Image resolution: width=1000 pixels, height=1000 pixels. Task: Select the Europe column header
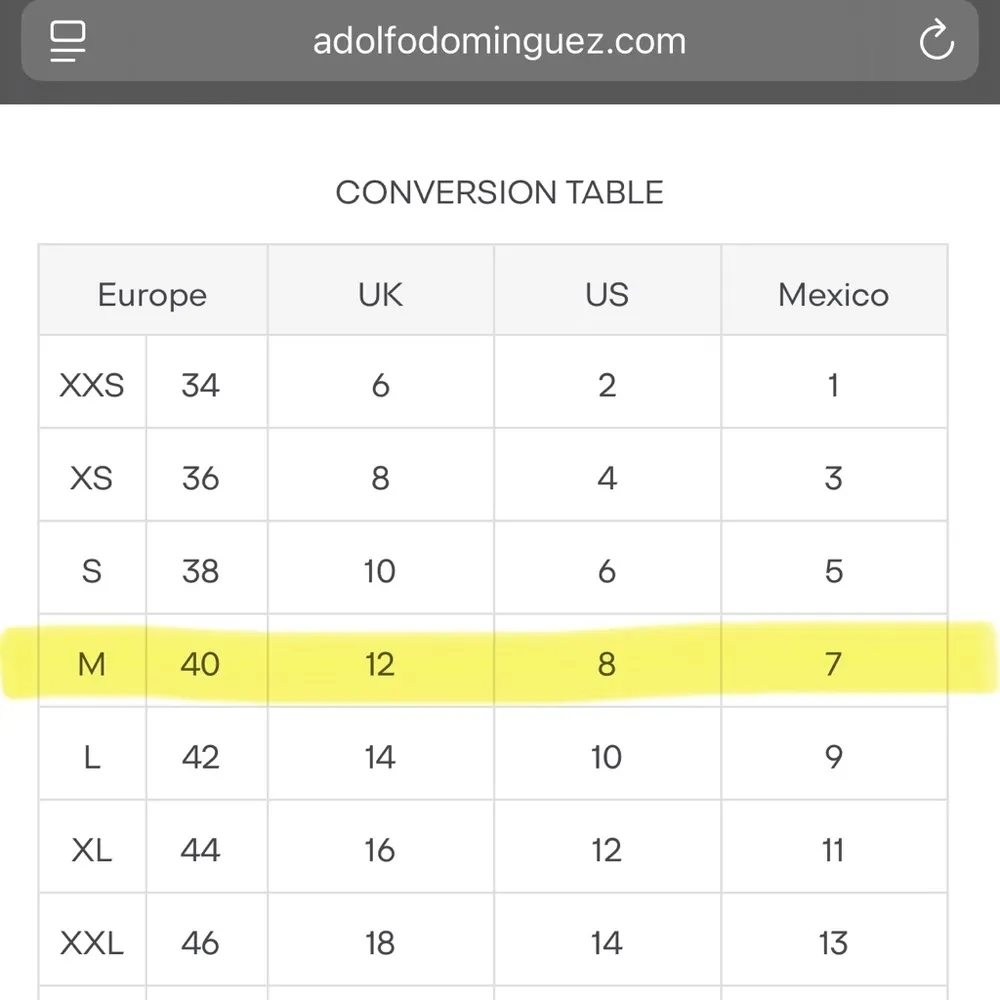152,295
